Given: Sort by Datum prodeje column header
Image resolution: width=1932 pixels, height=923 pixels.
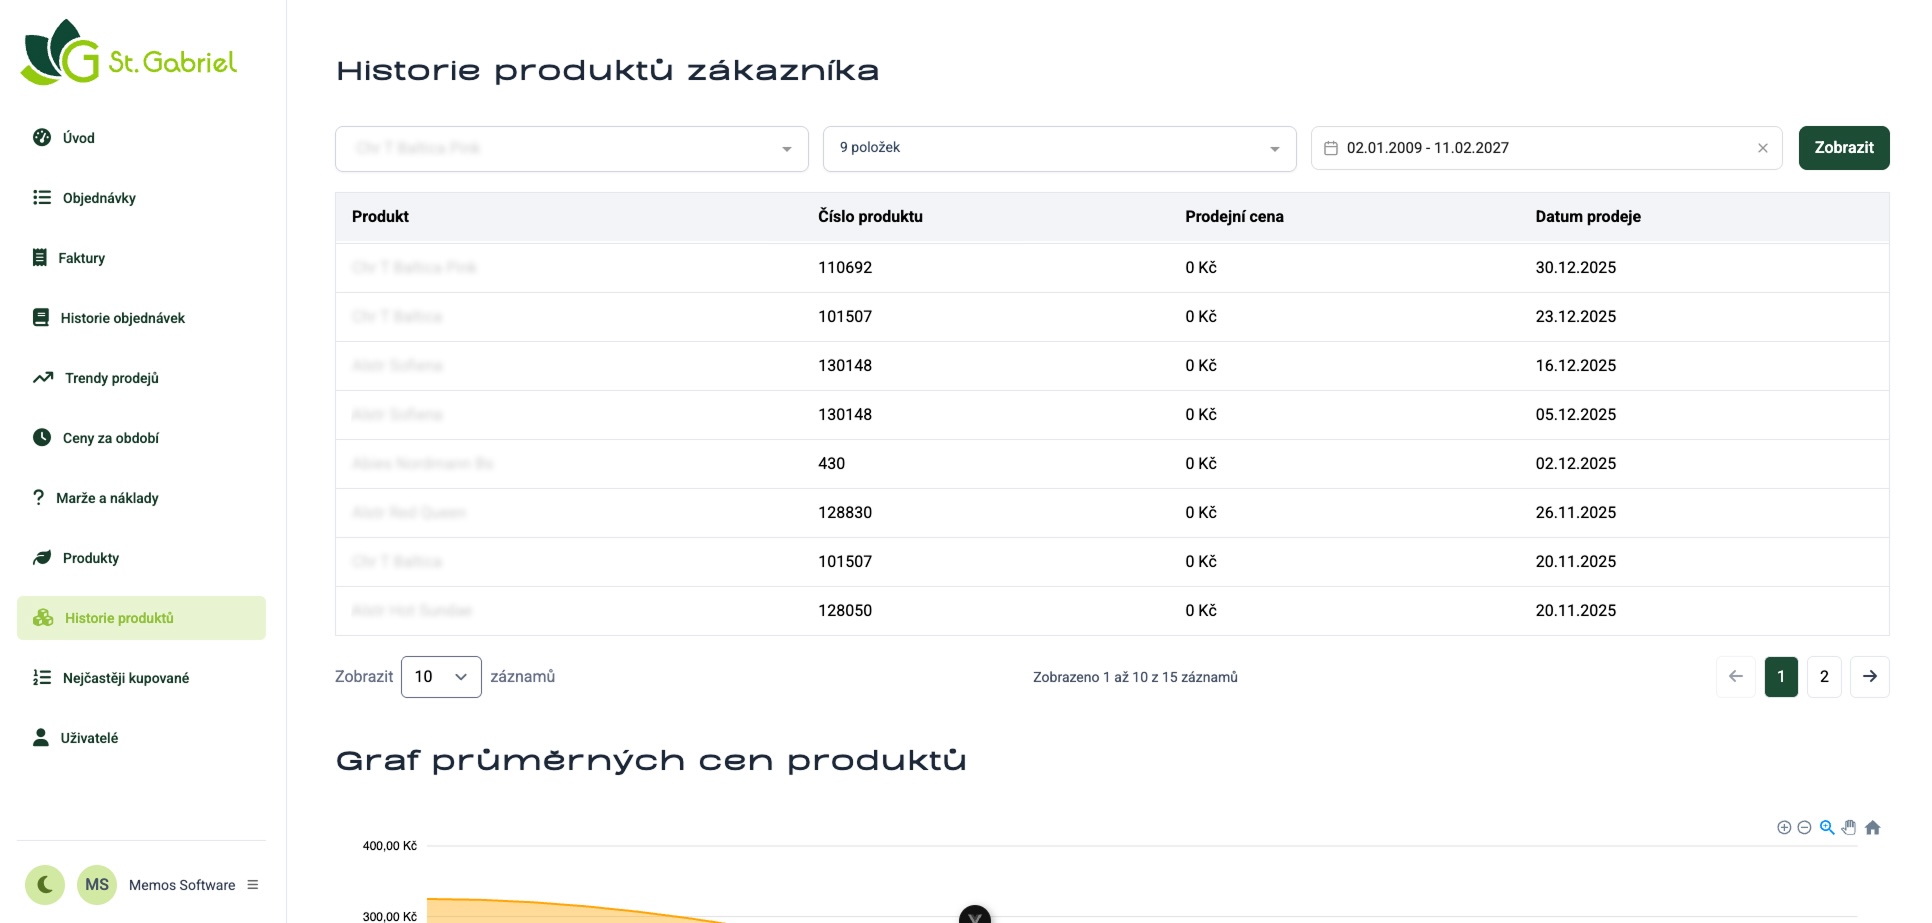Looking at the screenshot, I should [x=1587, y=217].
